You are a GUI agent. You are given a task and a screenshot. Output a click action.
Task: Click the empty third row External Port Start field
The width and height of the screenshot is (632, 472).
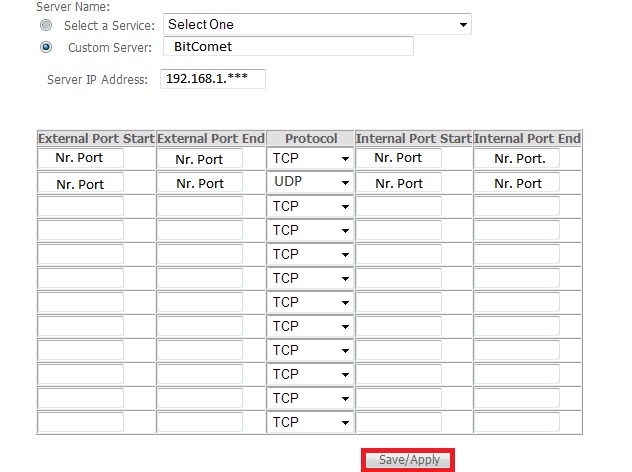(81, 206)
